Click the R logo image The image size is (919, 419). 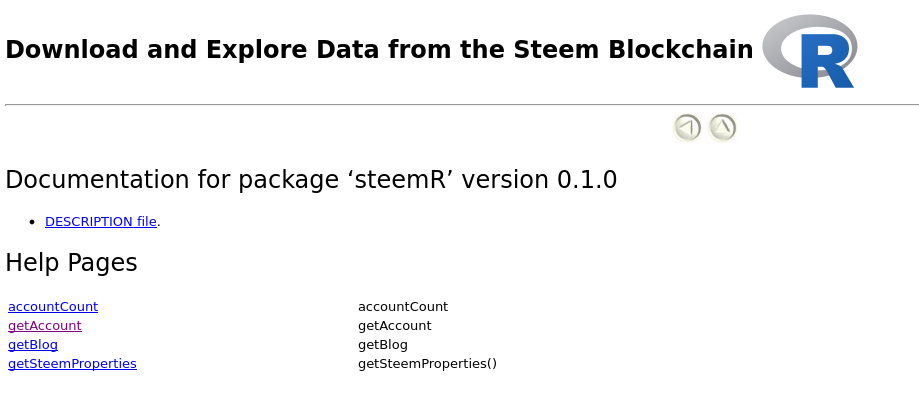pos(809,51)
